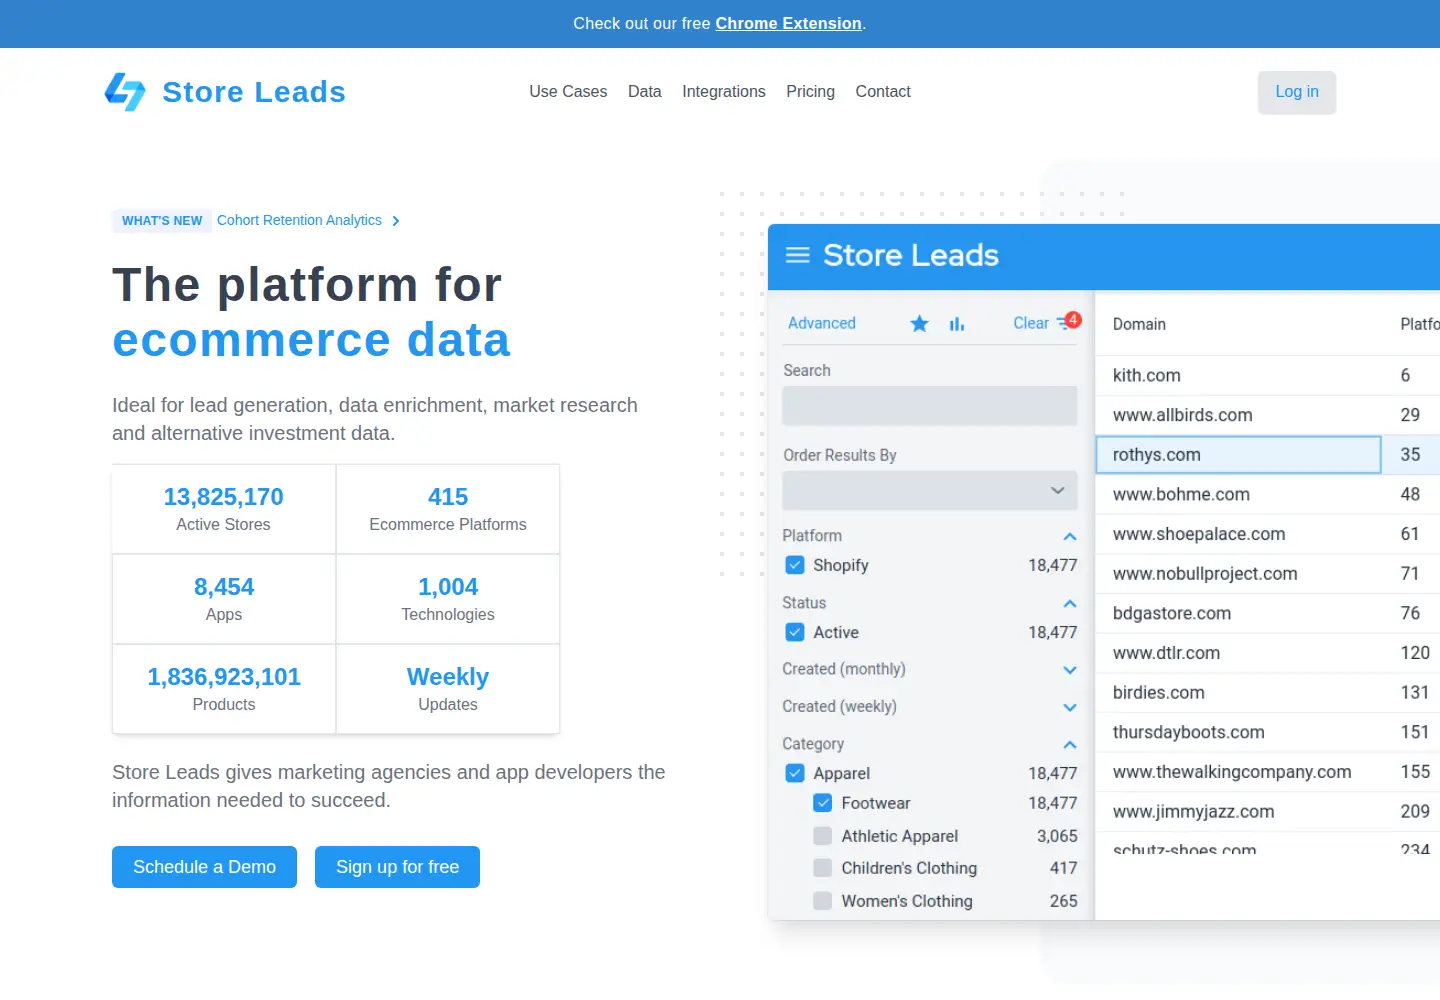Check the Children's Clothing checkbox
Image resolution: width=1440 pixels, height=1000 pixels.
823,868
